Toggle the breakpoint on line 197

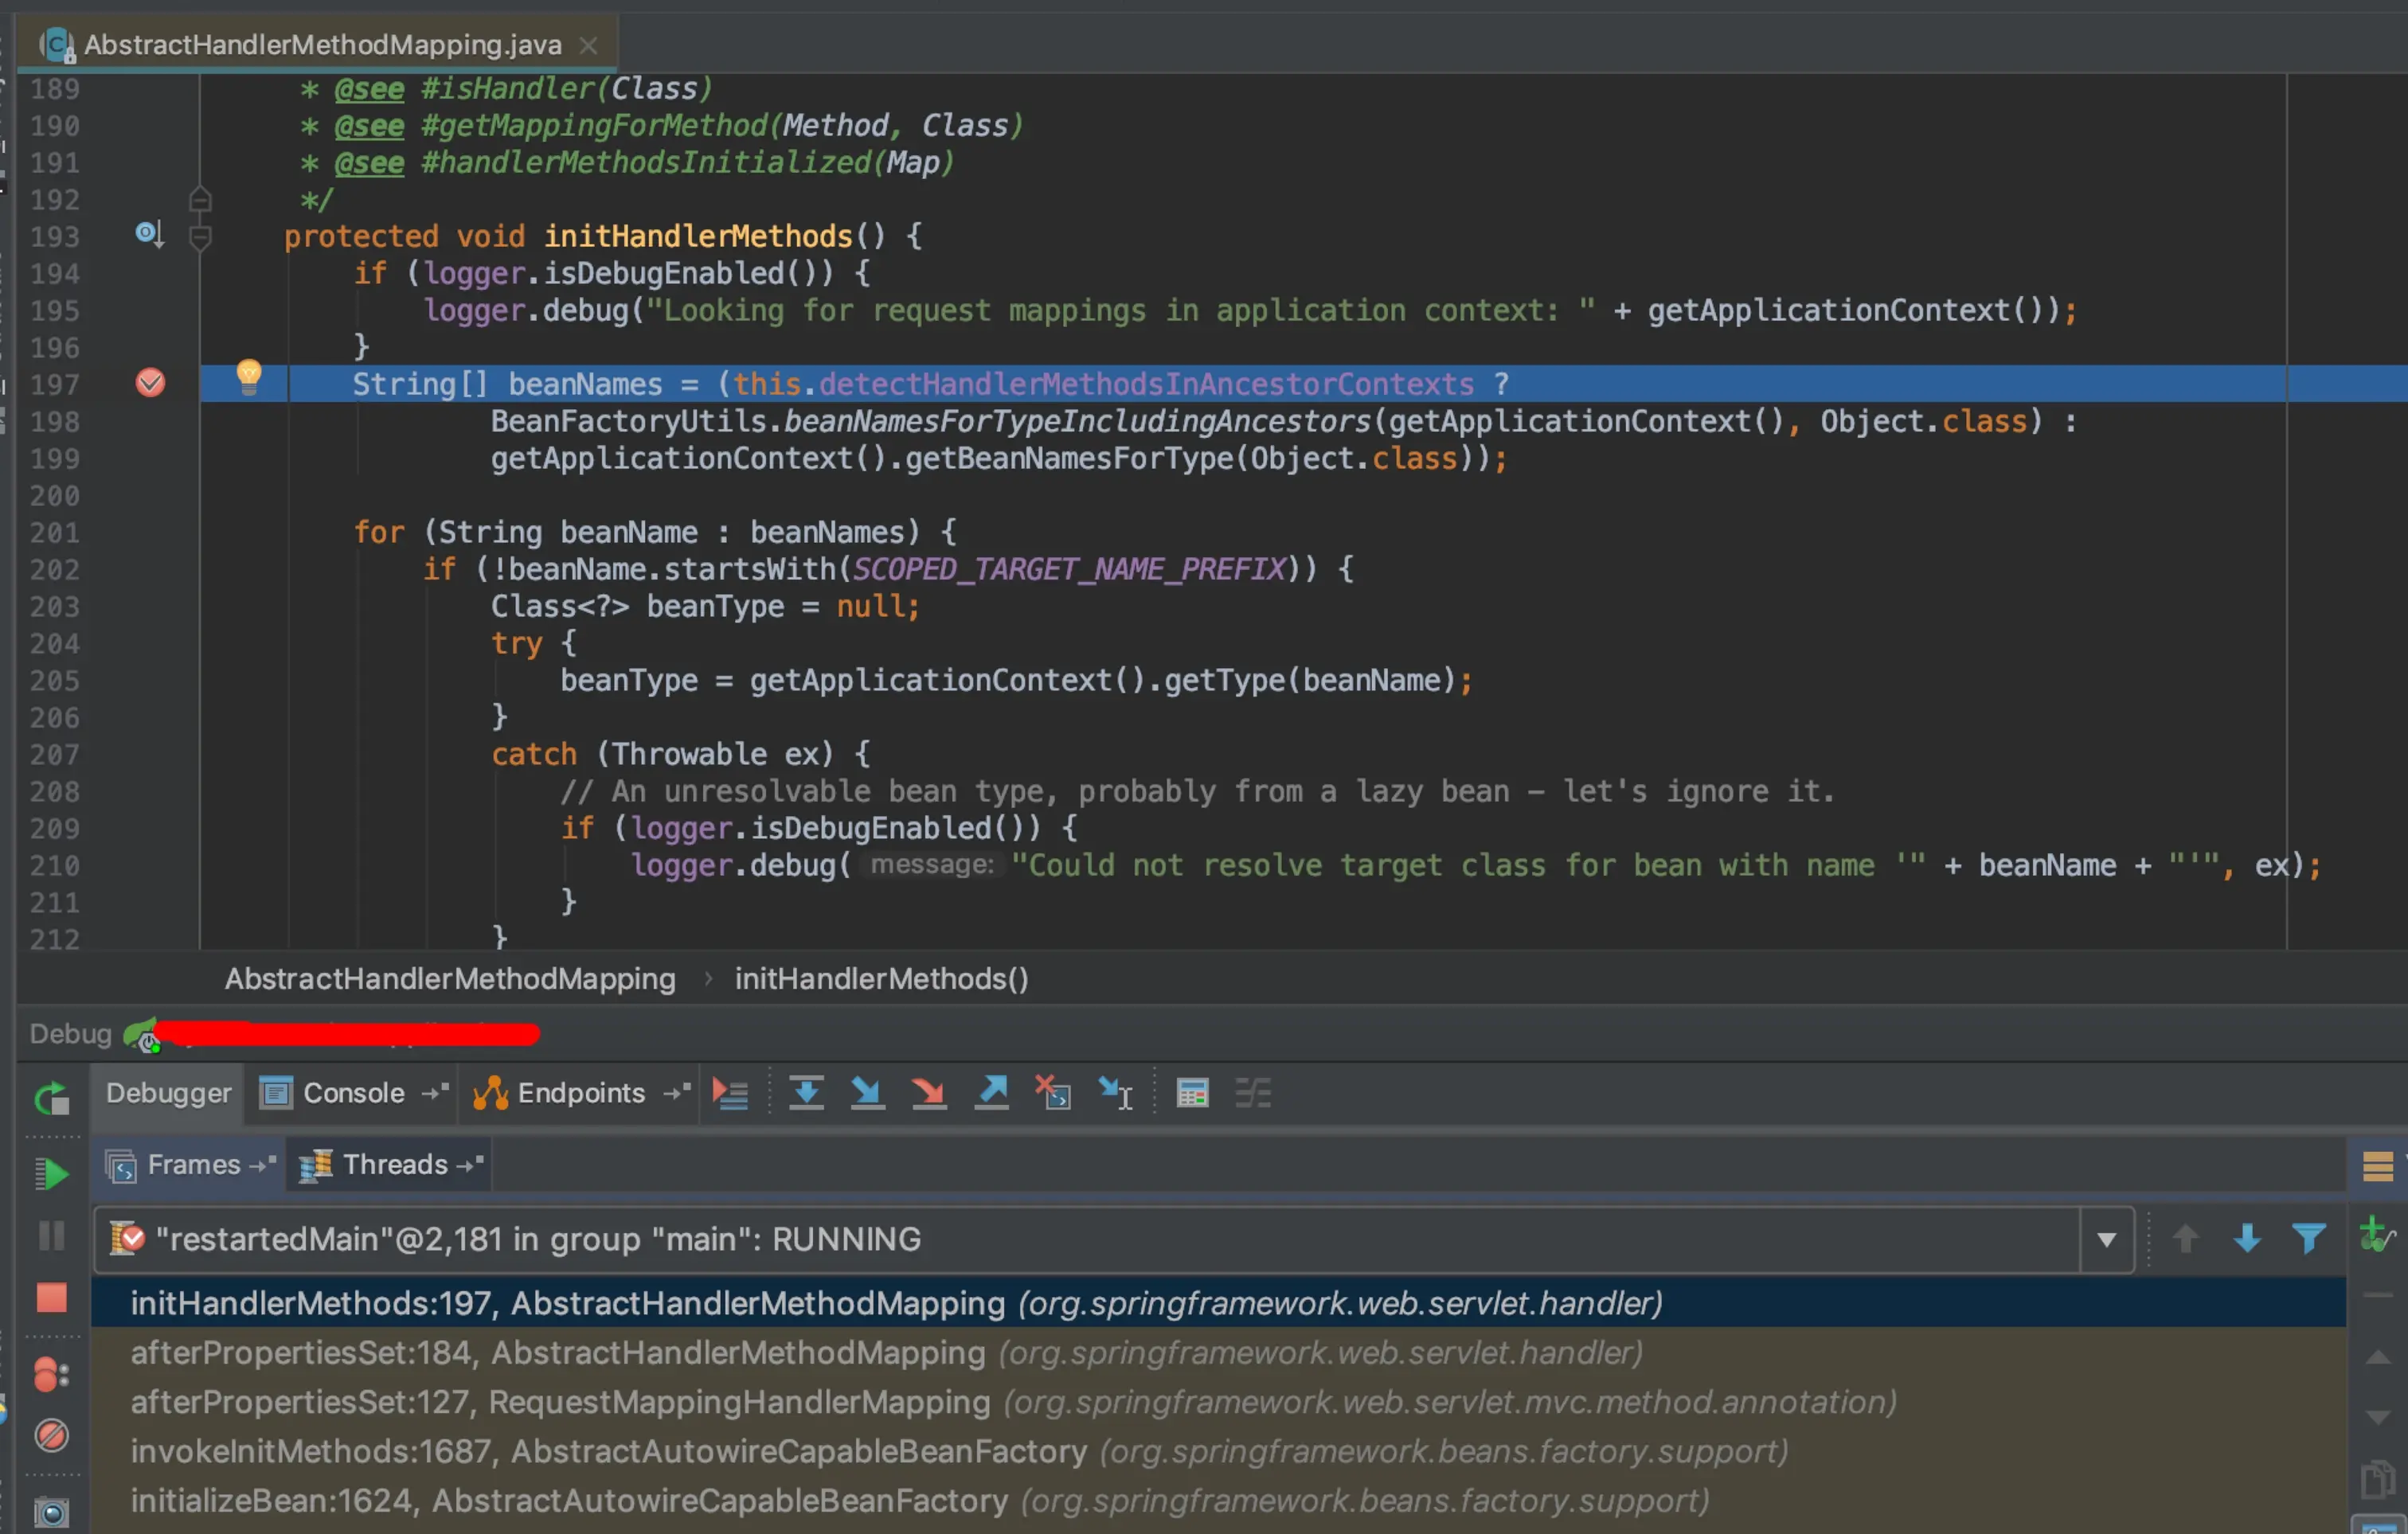(x=150, y=383)
